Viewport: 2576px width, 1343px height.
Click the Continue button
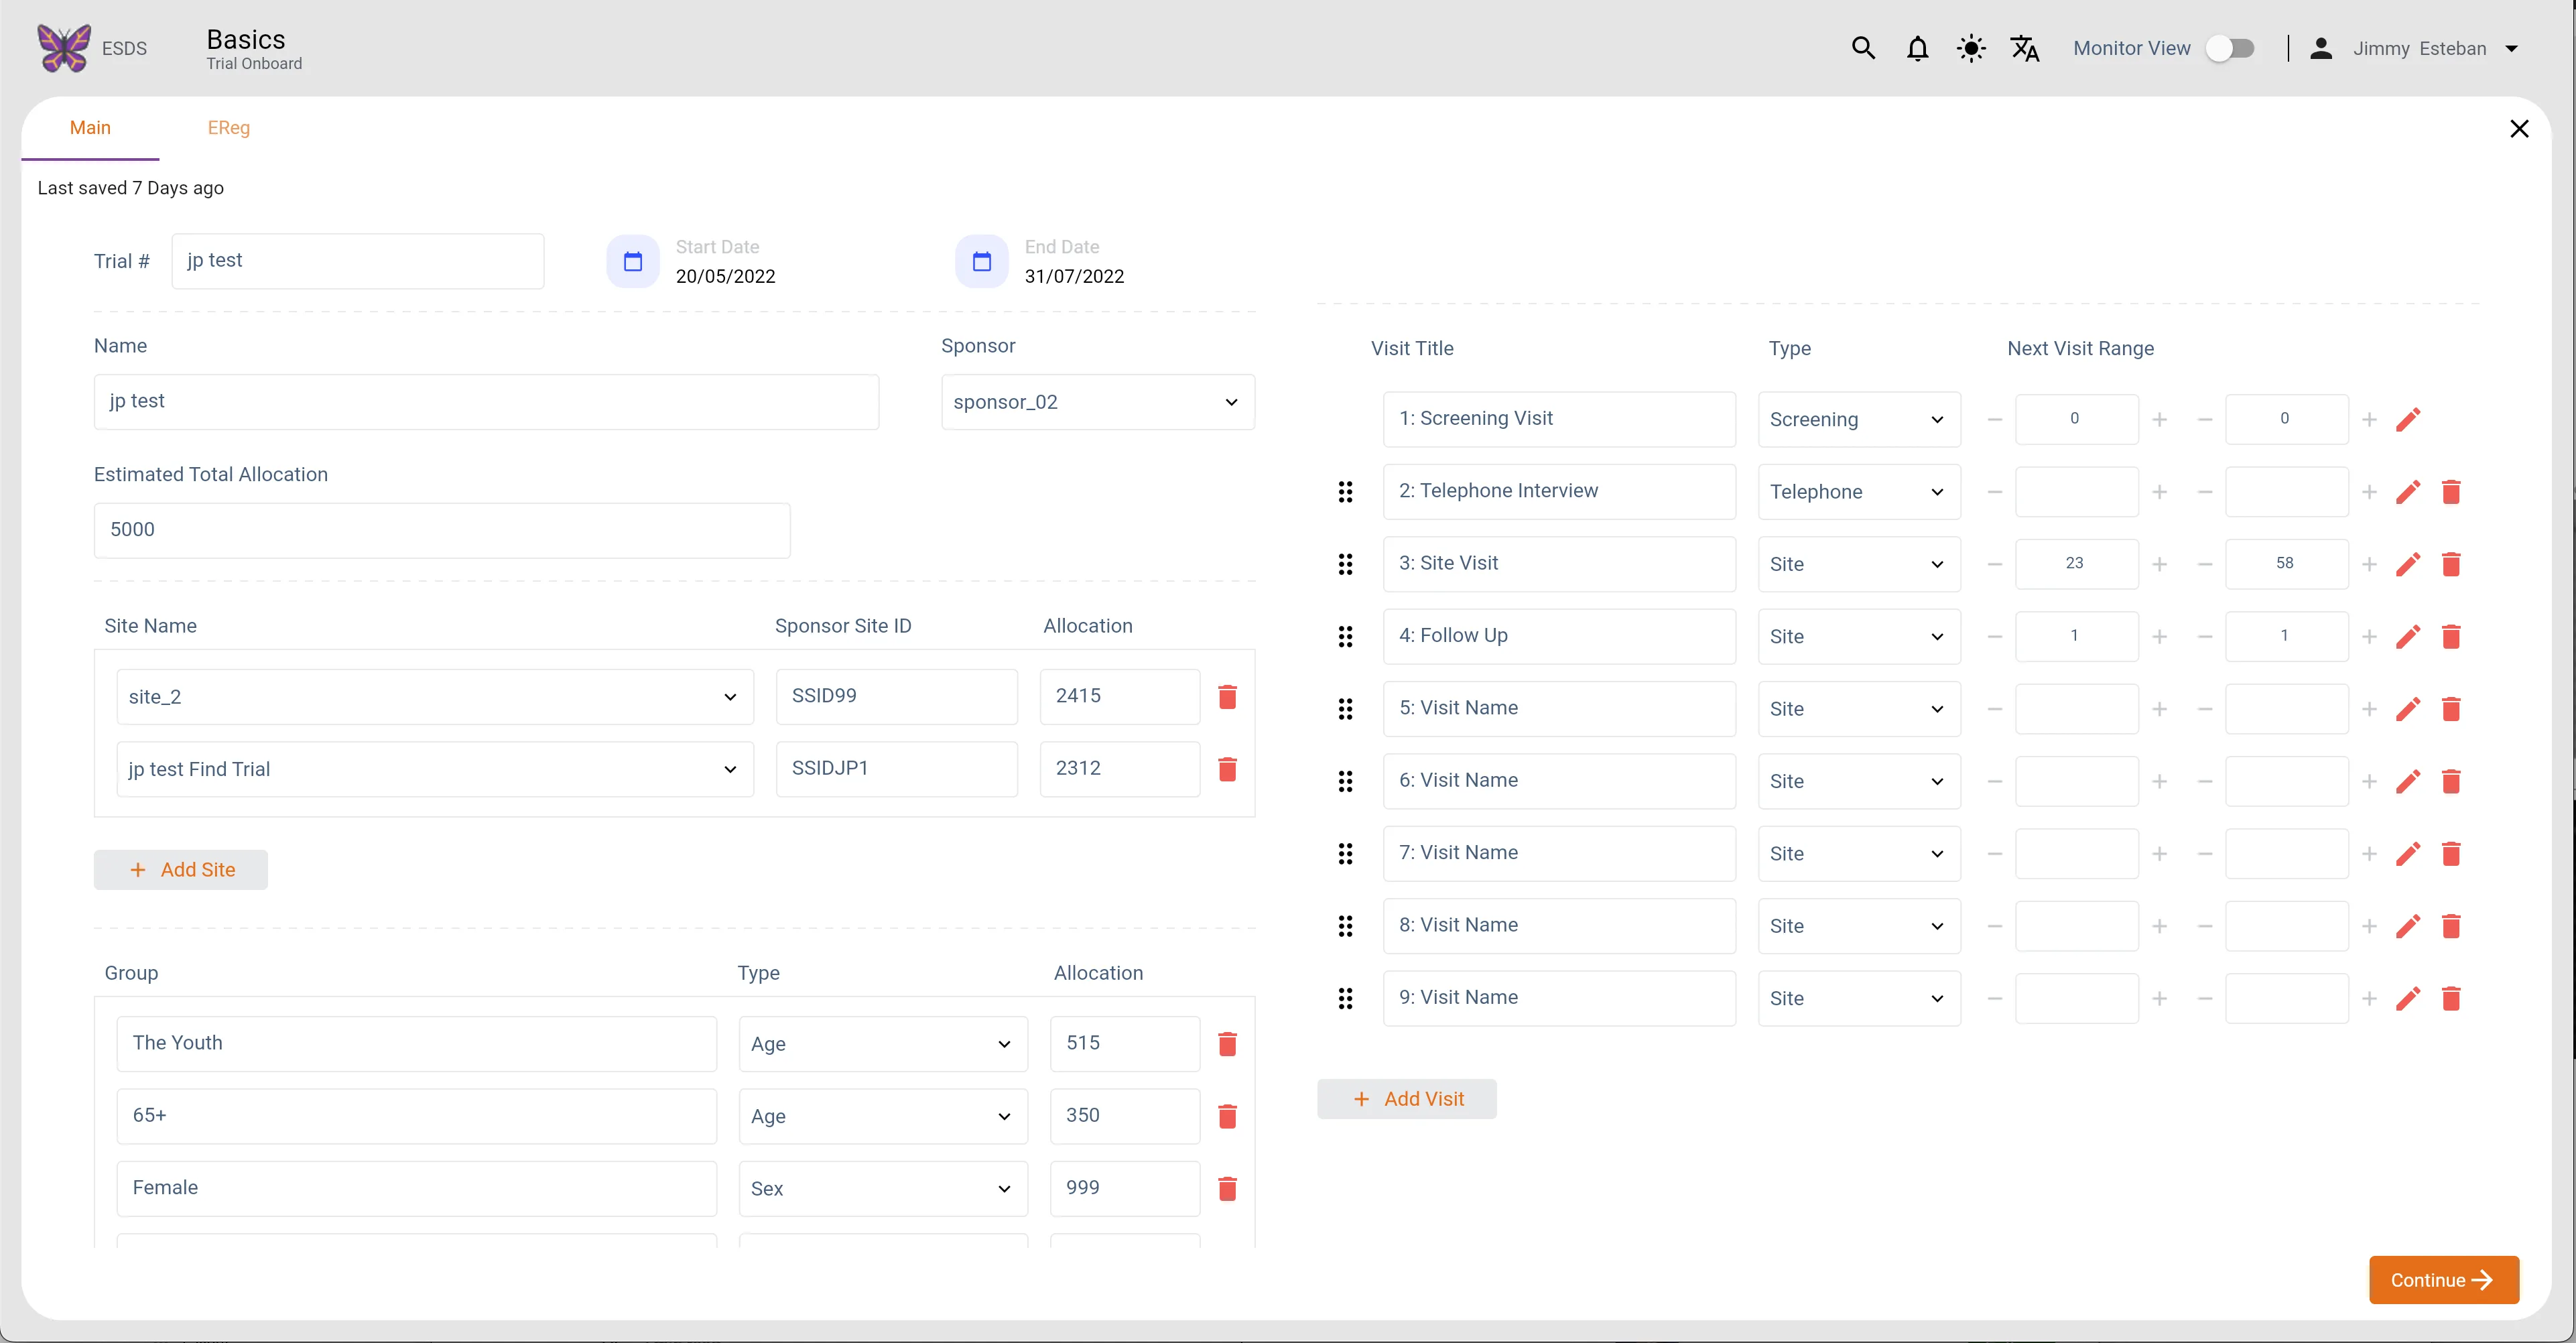pyautogui.click(x=2443, y=1279)
